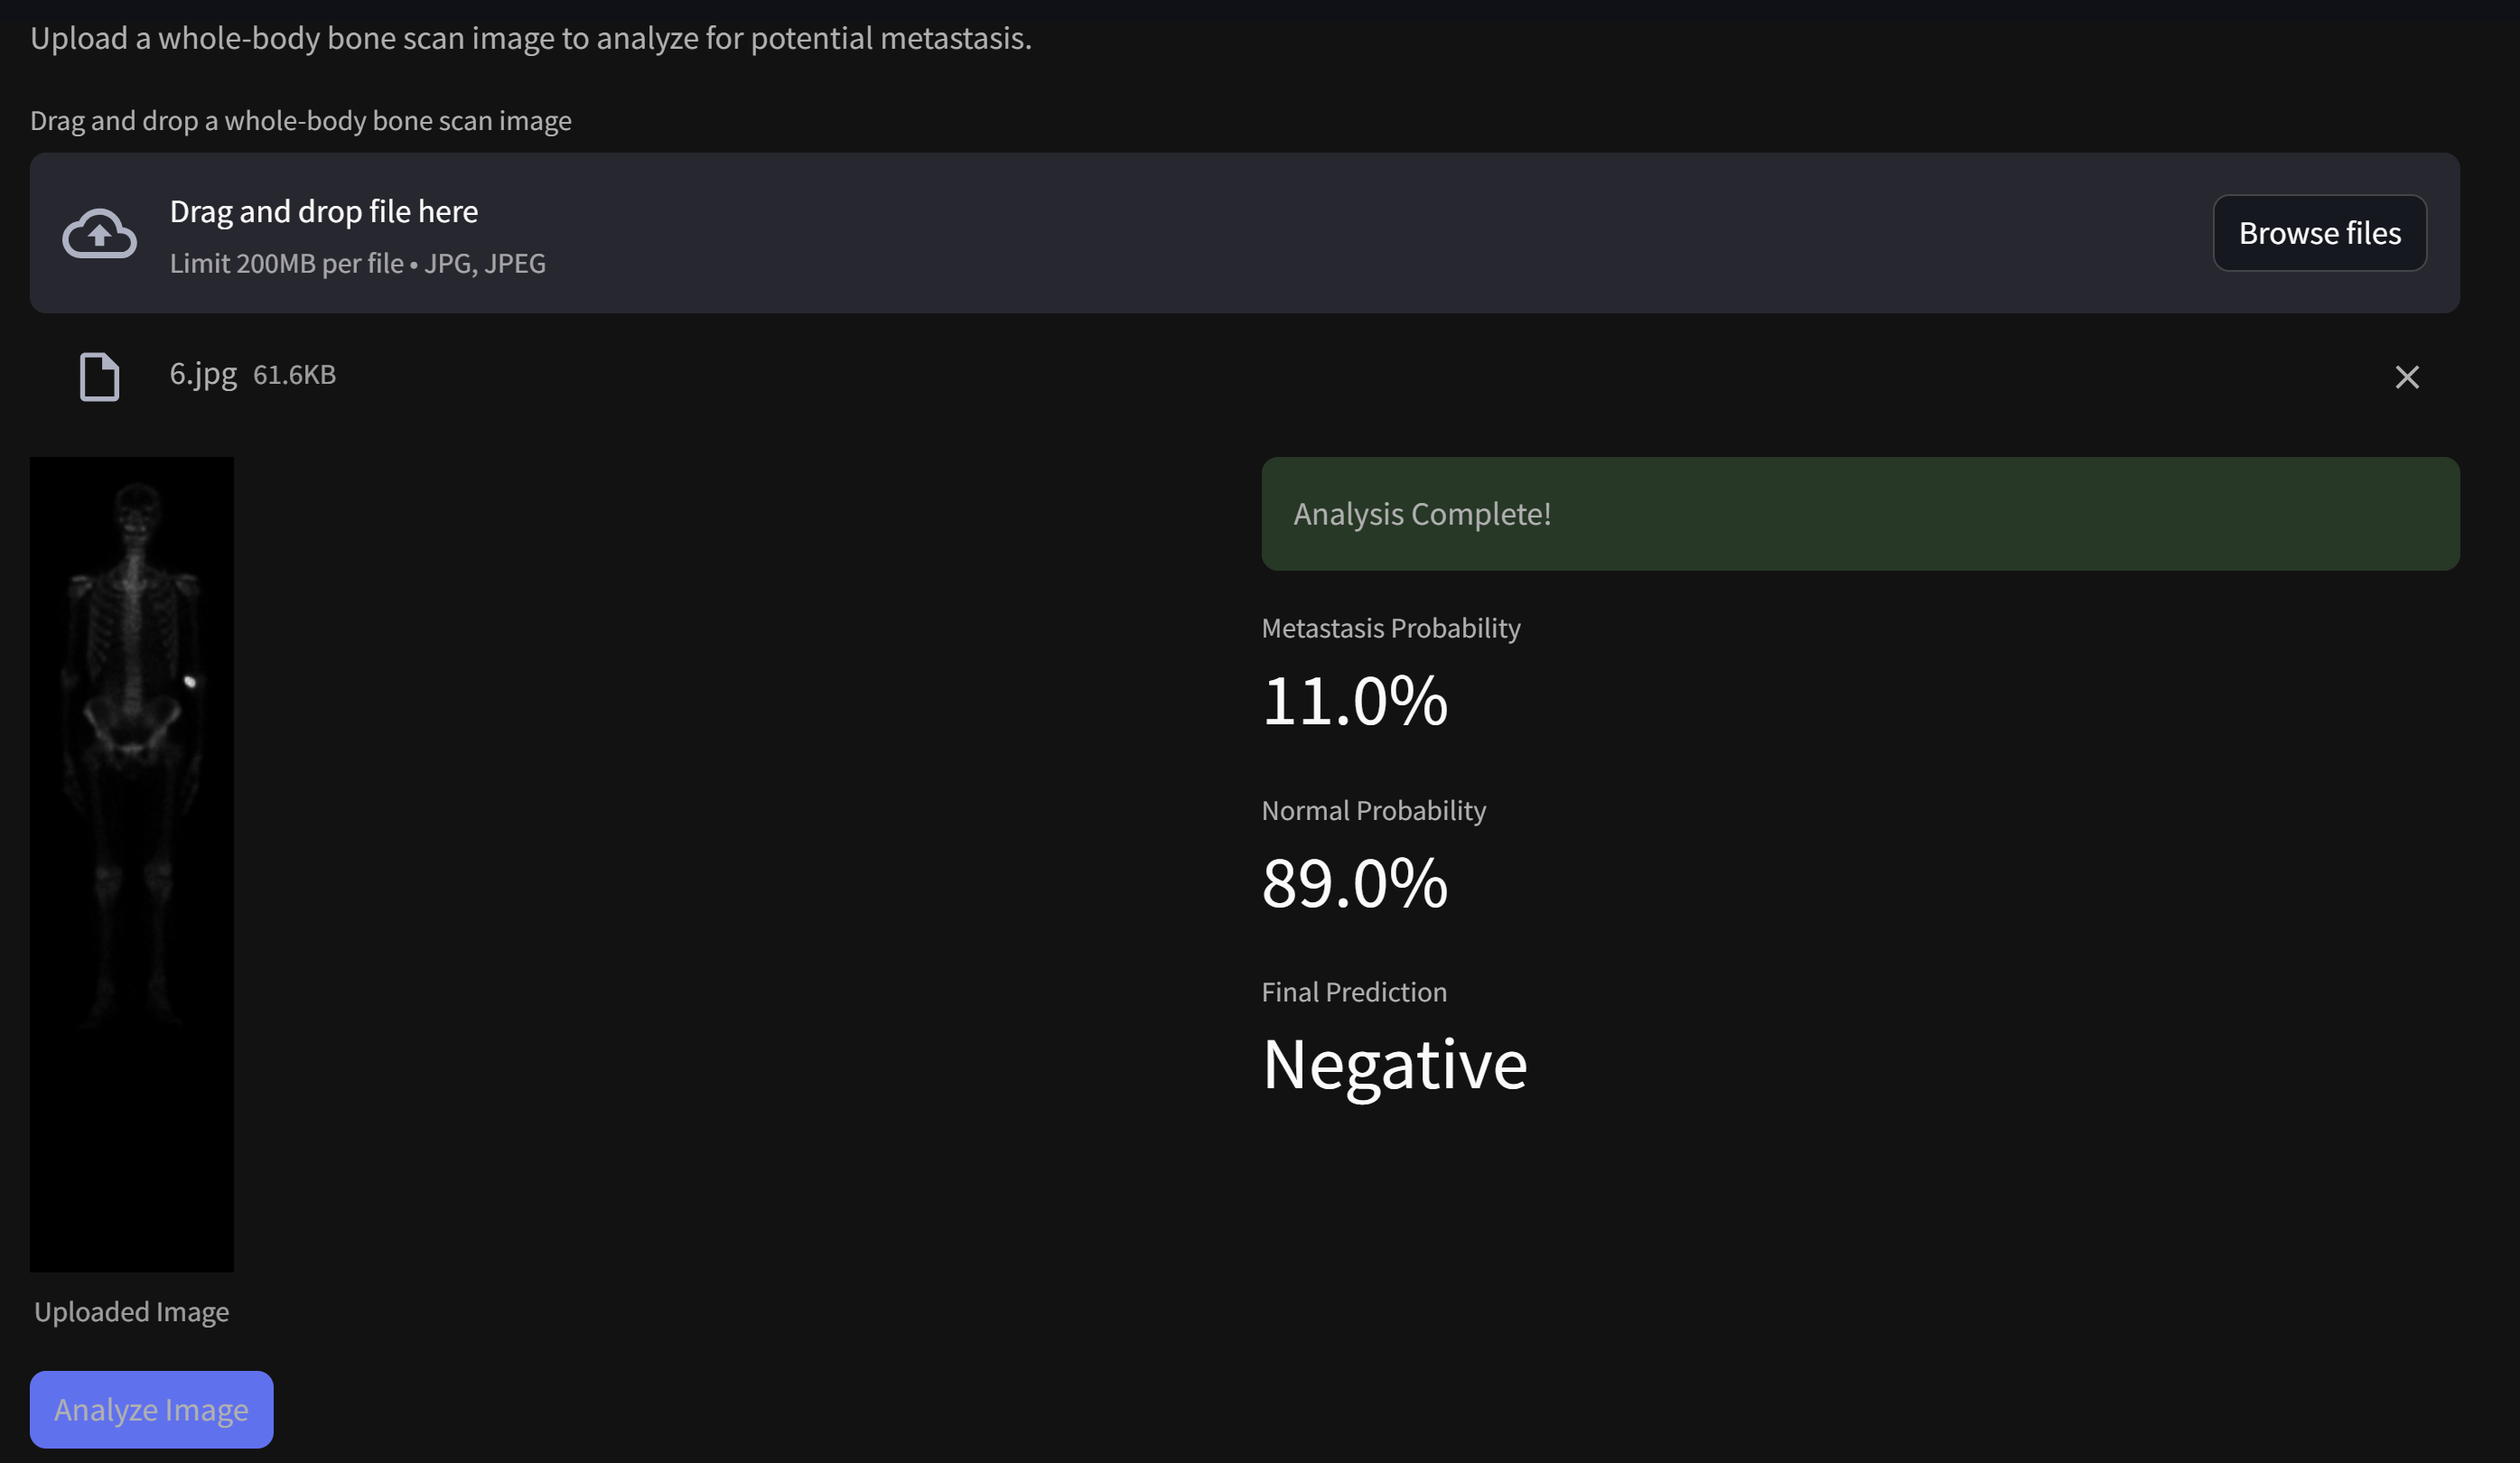The image size is (2520, 1463).
Task: Click the cloud upload icon
Action: pos(99,234)
